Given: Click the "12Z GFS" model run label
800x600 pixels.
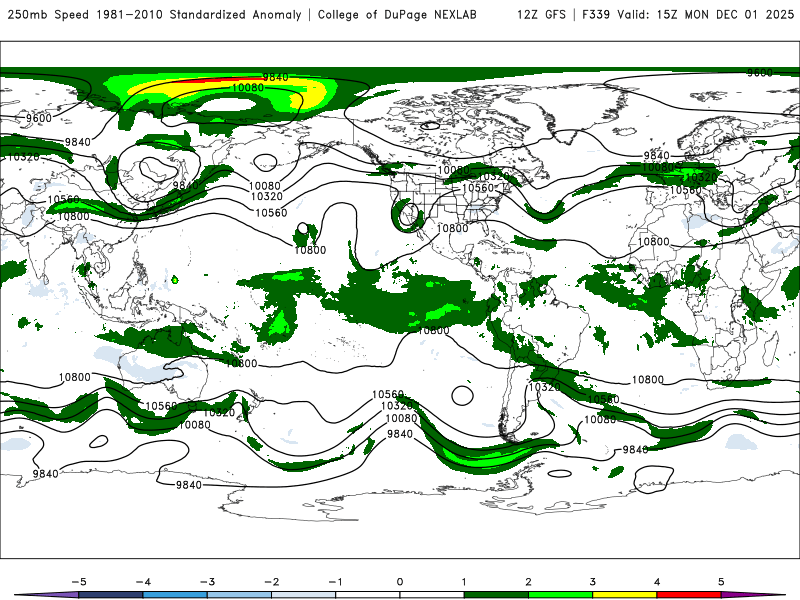Looking at the screenshot, I should [541, 14].
